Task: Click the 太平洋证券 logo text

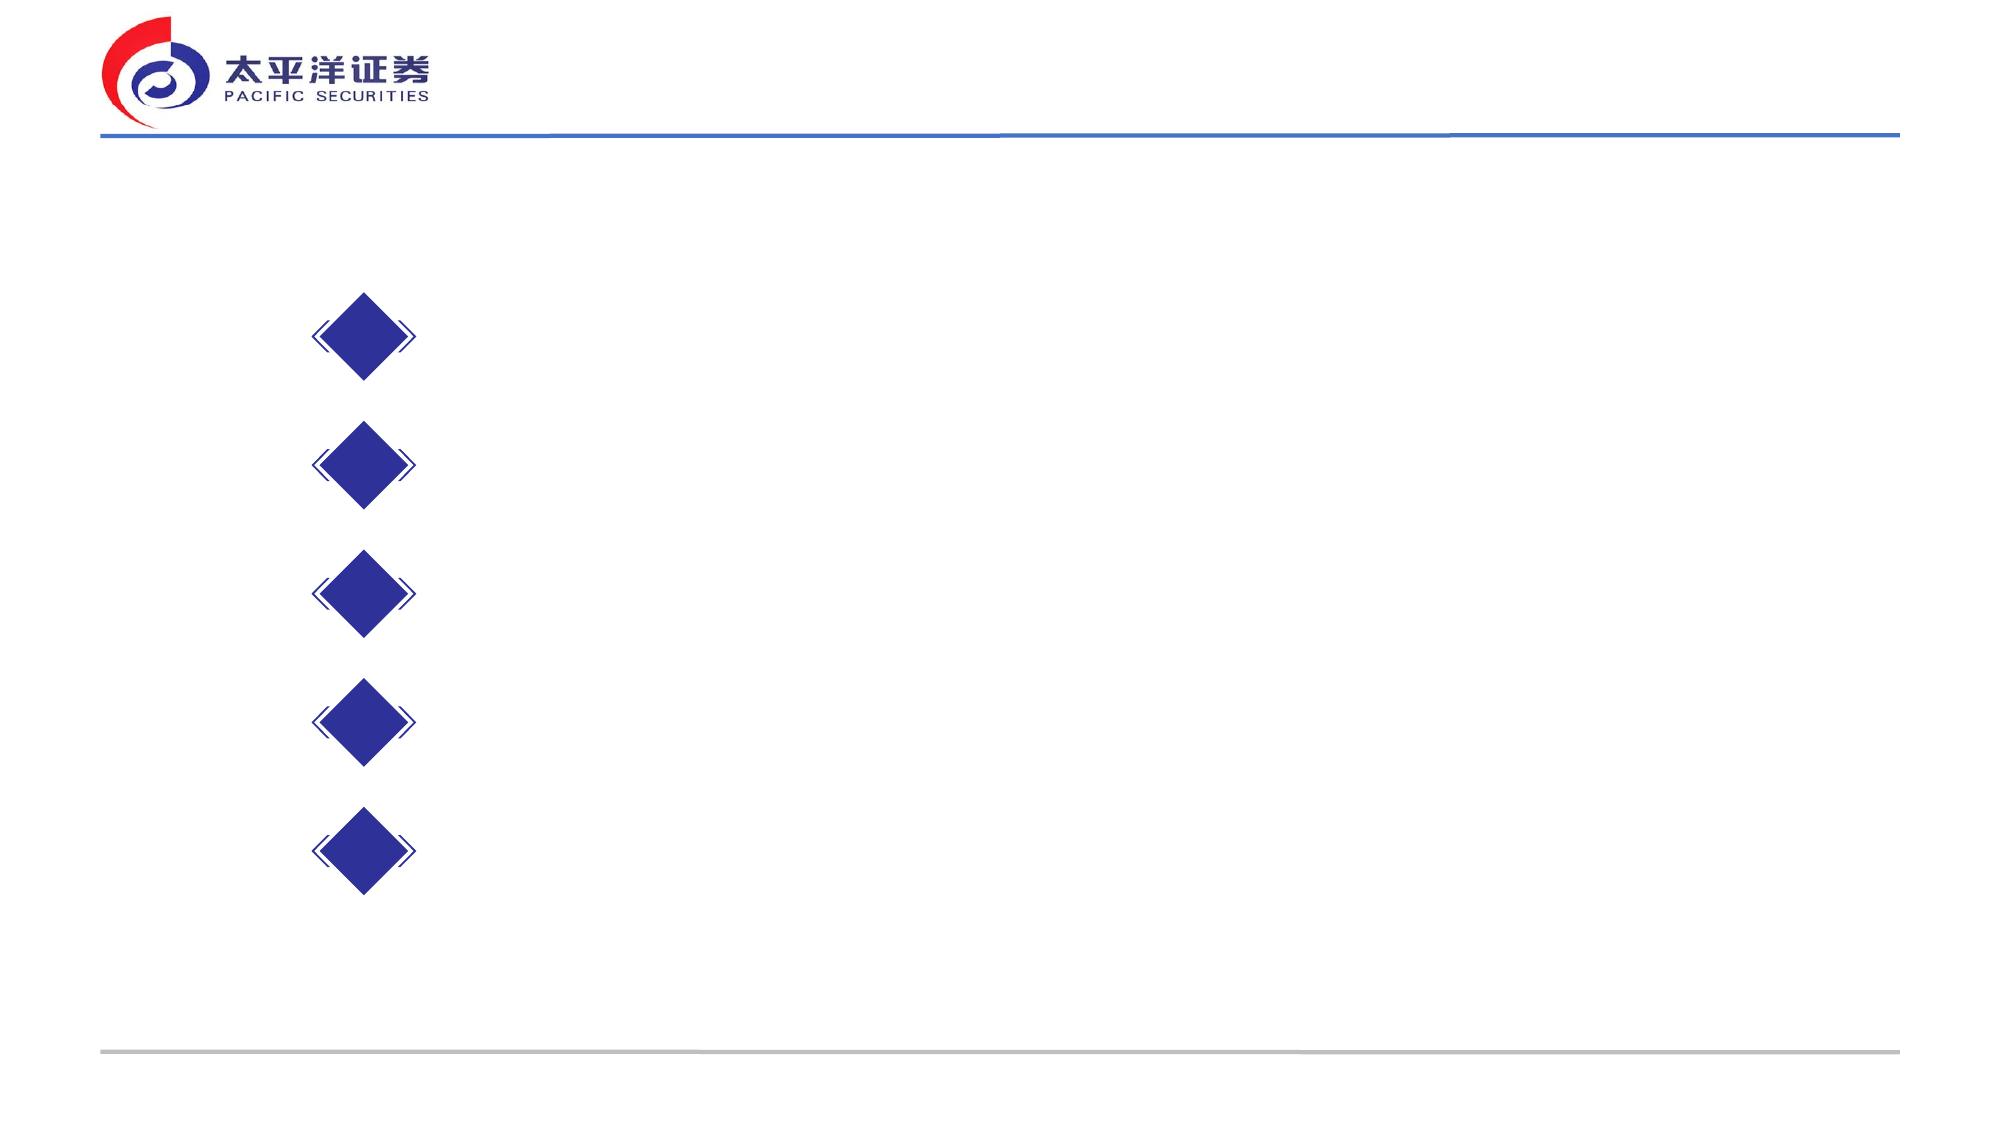Action: [x=327, y=70]
